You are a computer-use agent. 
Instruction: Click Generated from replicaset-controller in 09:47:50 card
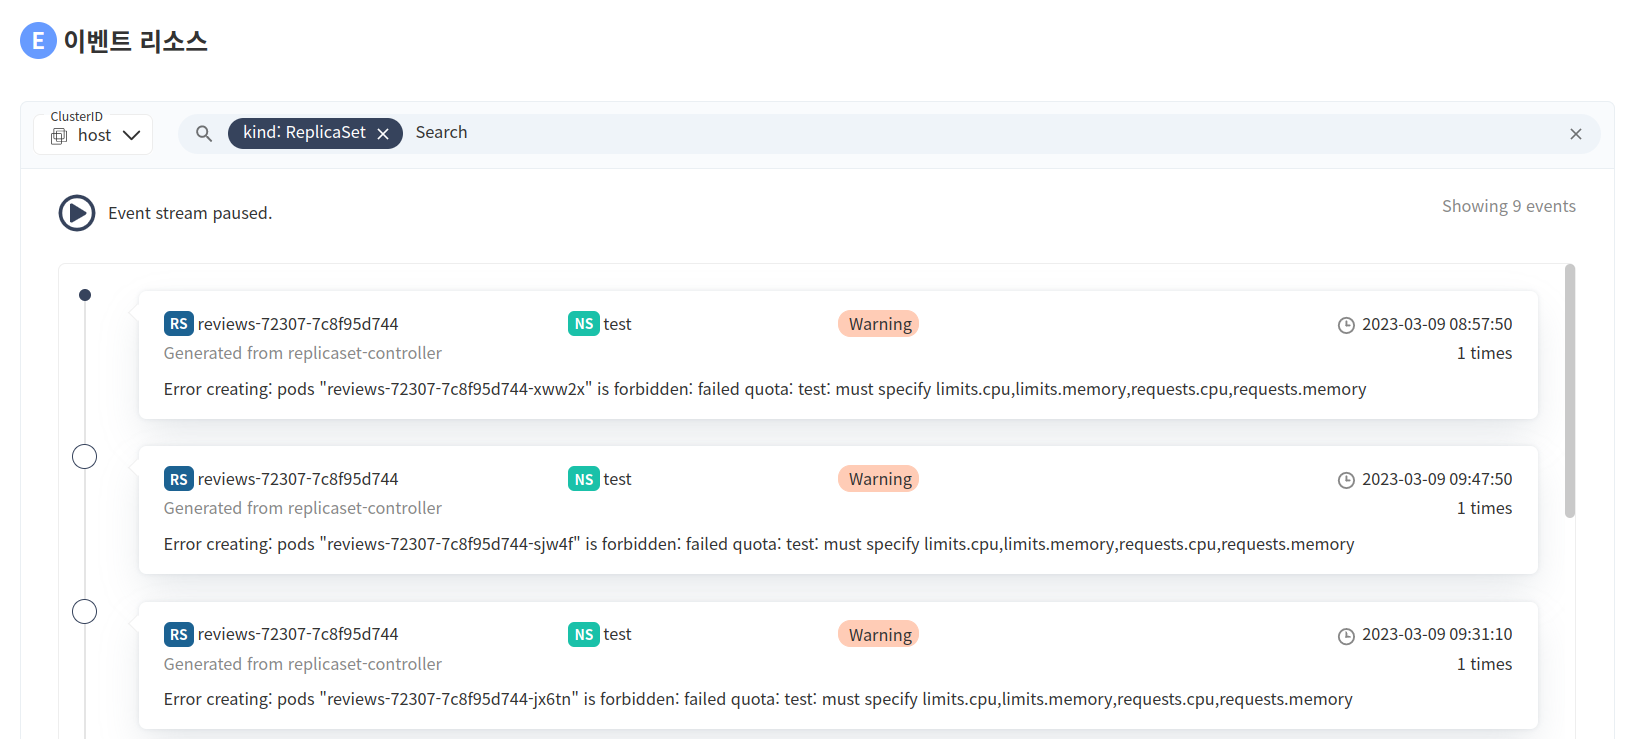click(x=303, y=508)
